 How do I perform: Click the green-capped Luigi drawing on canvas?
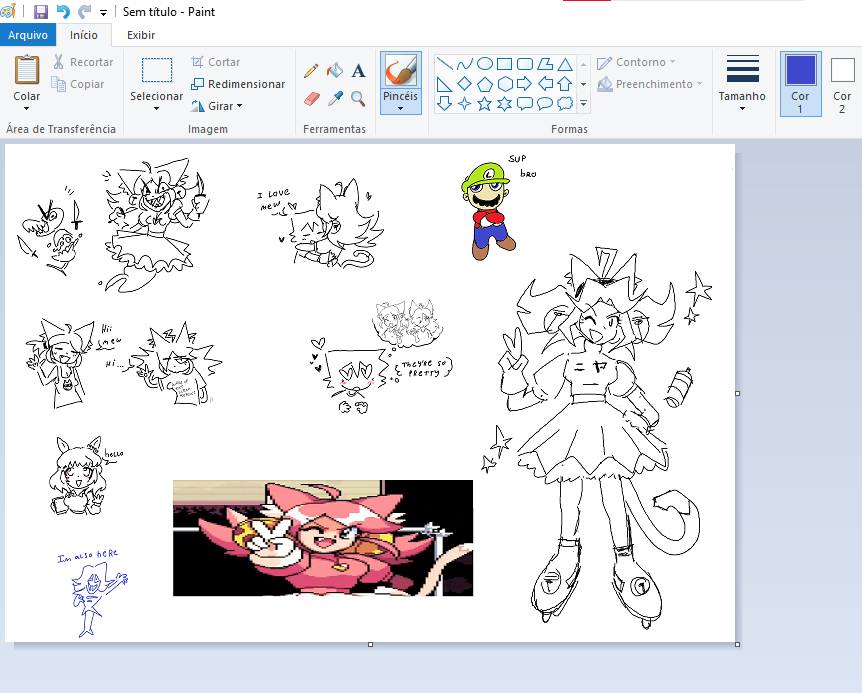coord(489,211)
